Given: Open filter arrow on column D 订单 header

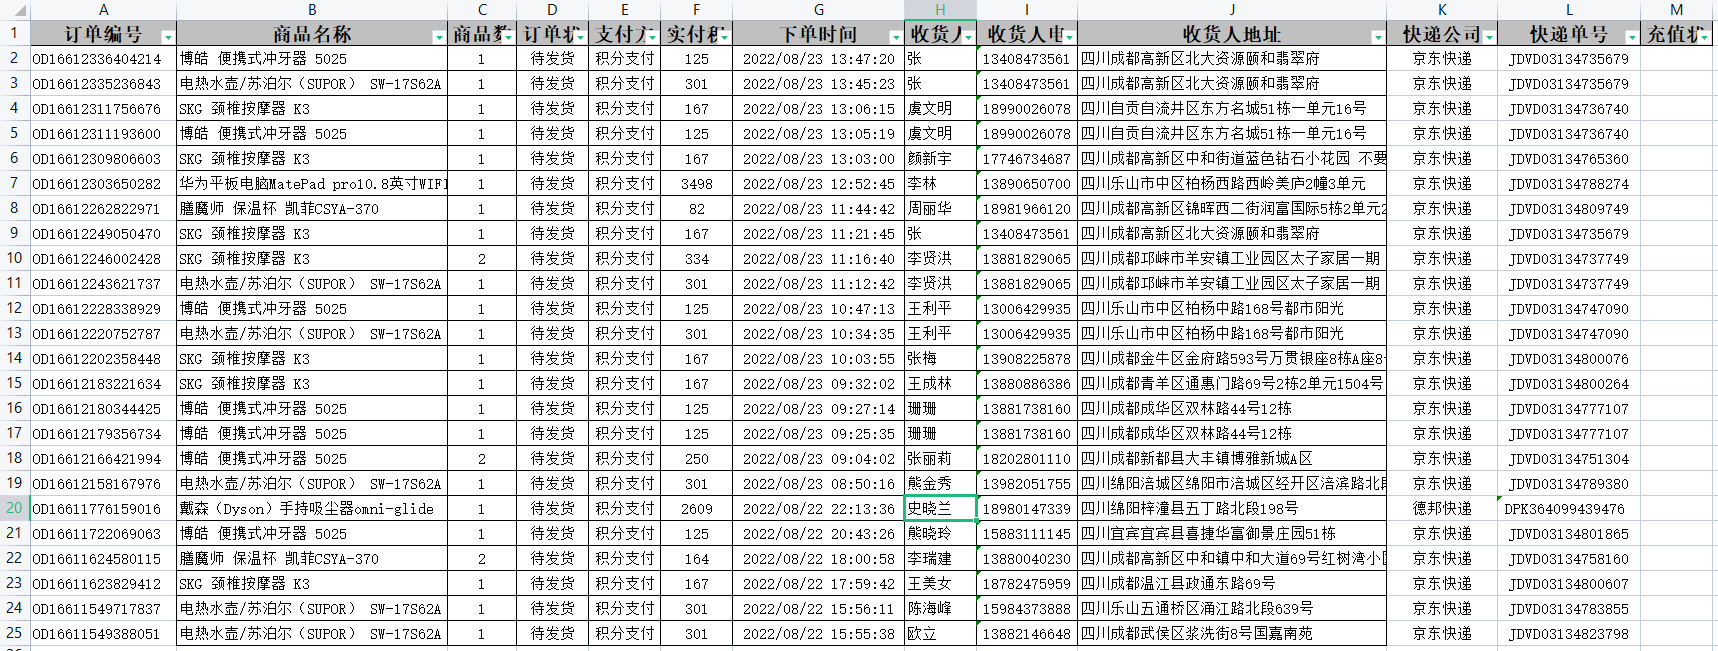Looking at the screenshot, I should pyautogui.click(x=580, y=37).
